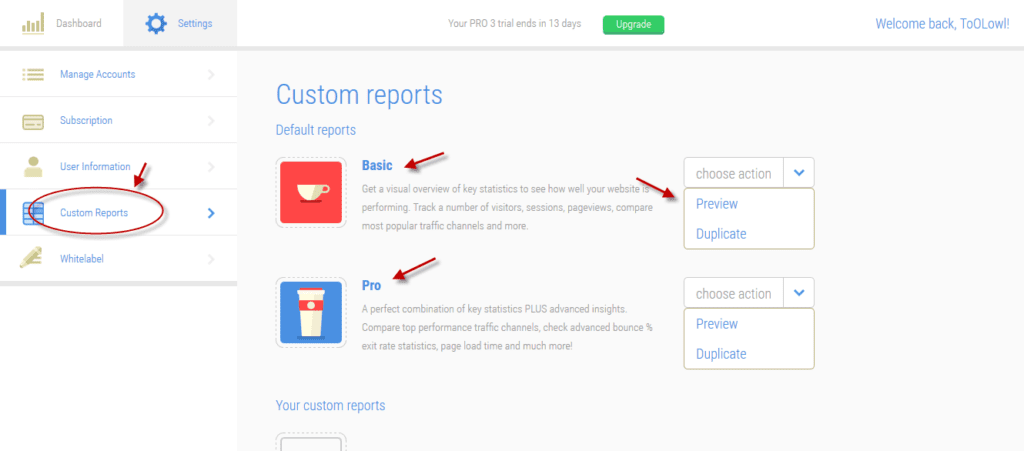
Task: Select User Information in the sidebar
Action: 118,166
